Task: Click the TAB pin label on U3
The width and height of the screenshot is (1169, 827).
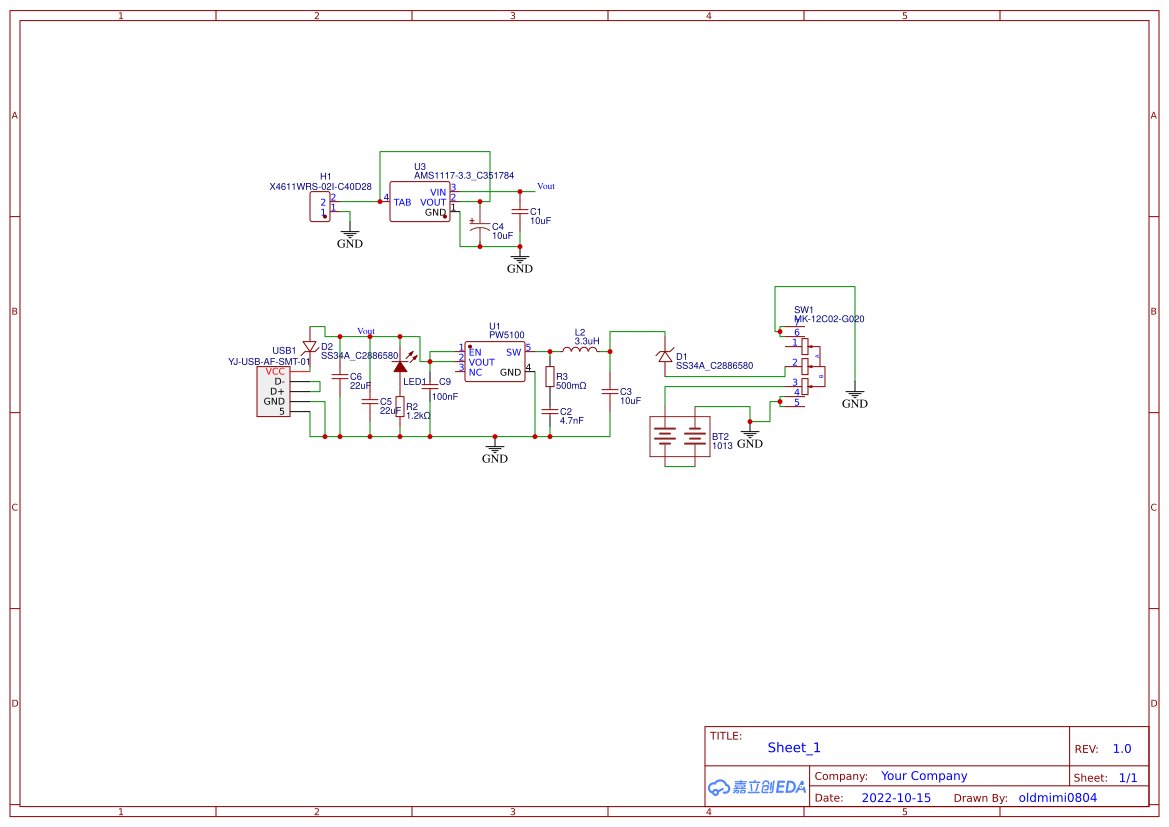Action: coord(403,202)
